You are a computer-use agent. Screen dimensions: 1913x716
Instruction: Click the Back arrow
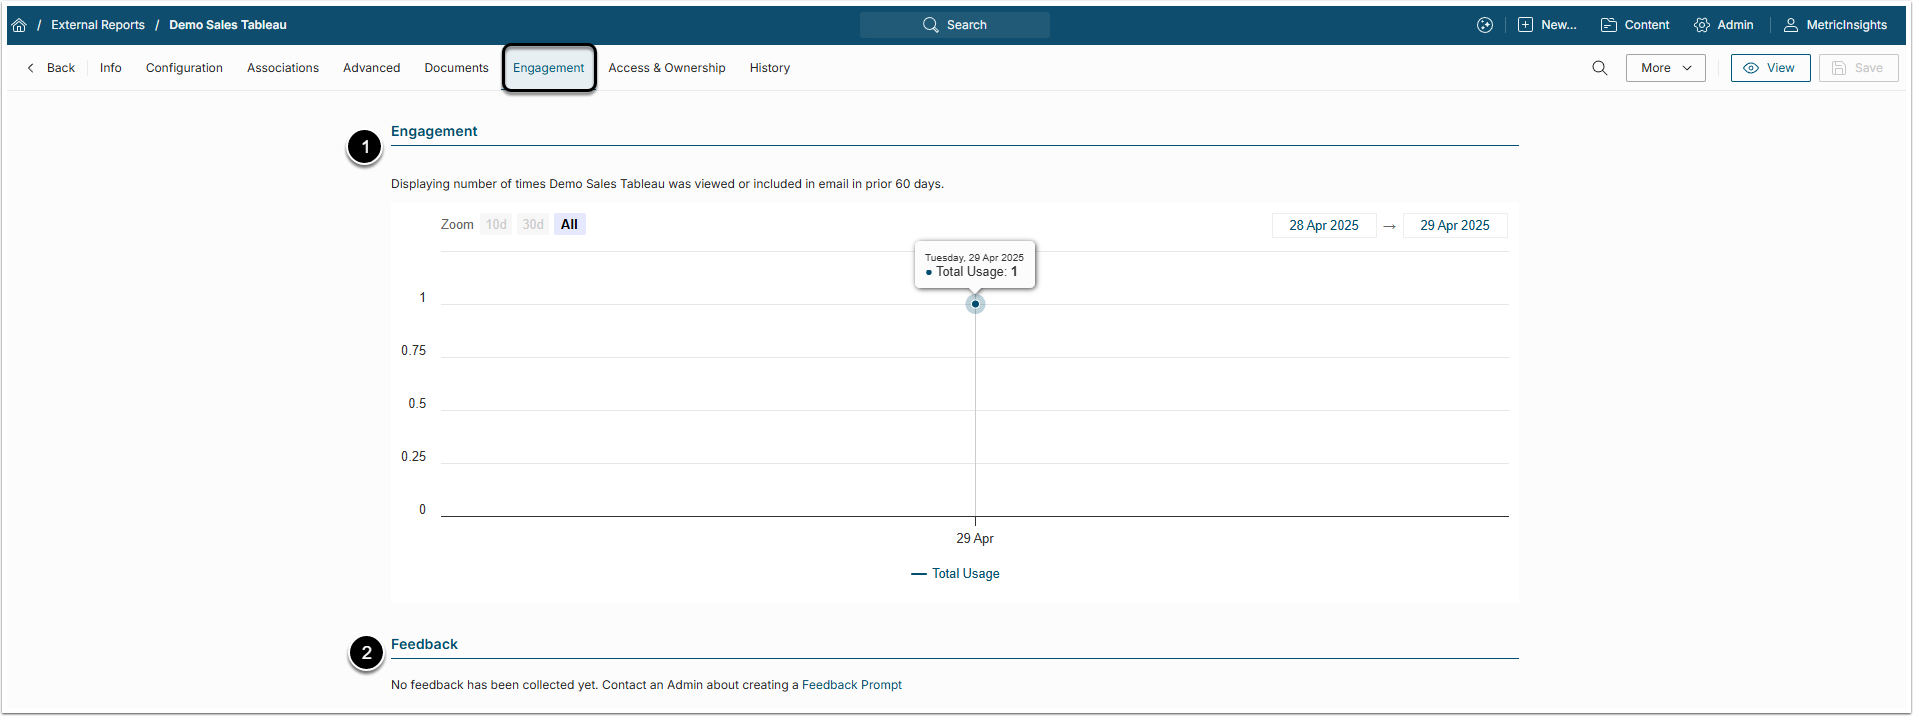coord(51,68)
